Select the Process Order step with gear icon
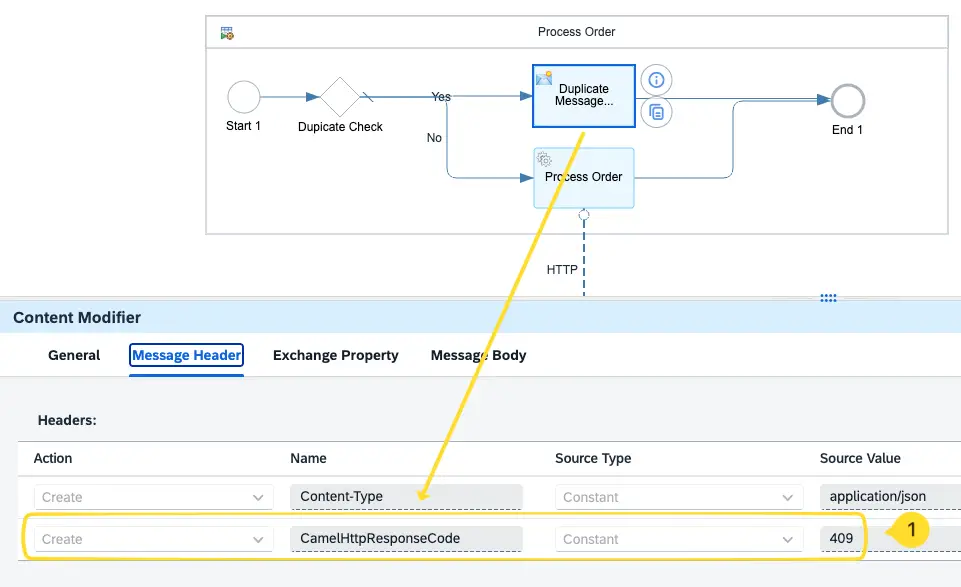Viewport: 961px width, 587px height. pos(584,177)
